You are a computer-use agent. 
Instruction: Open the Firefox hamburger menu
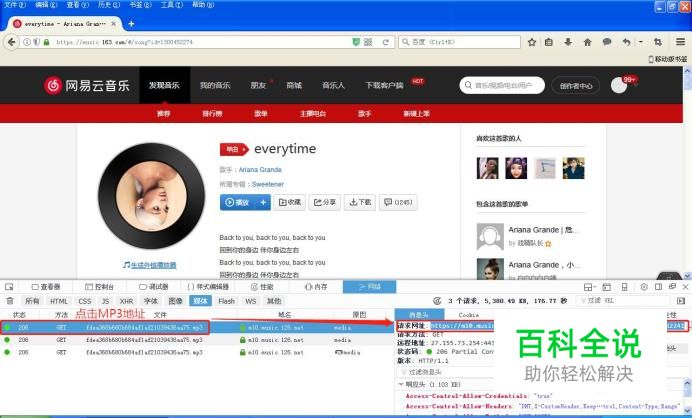tap(681, 42)
